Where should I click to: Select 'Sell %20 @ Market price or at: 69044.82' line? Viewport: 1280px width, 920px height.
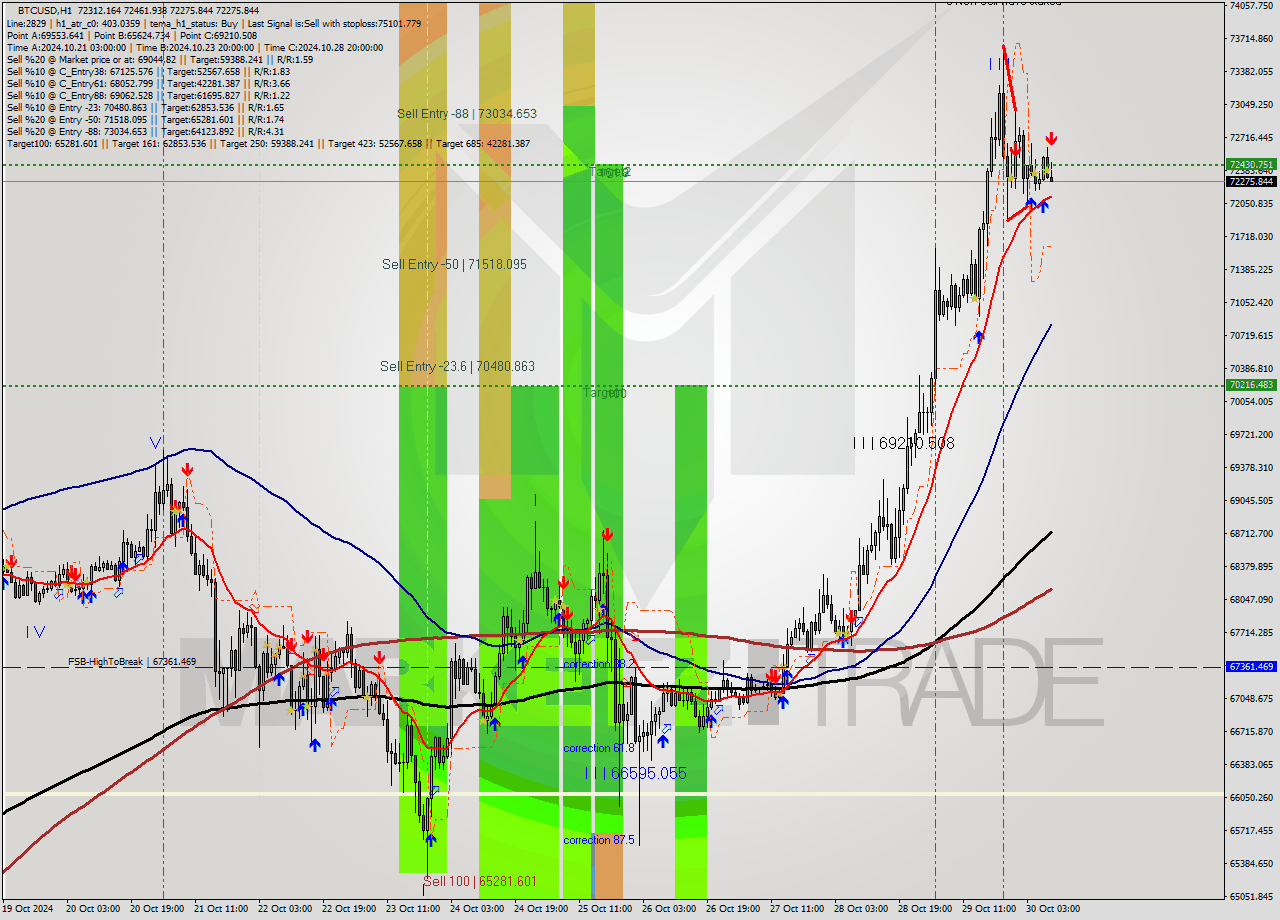160,59
